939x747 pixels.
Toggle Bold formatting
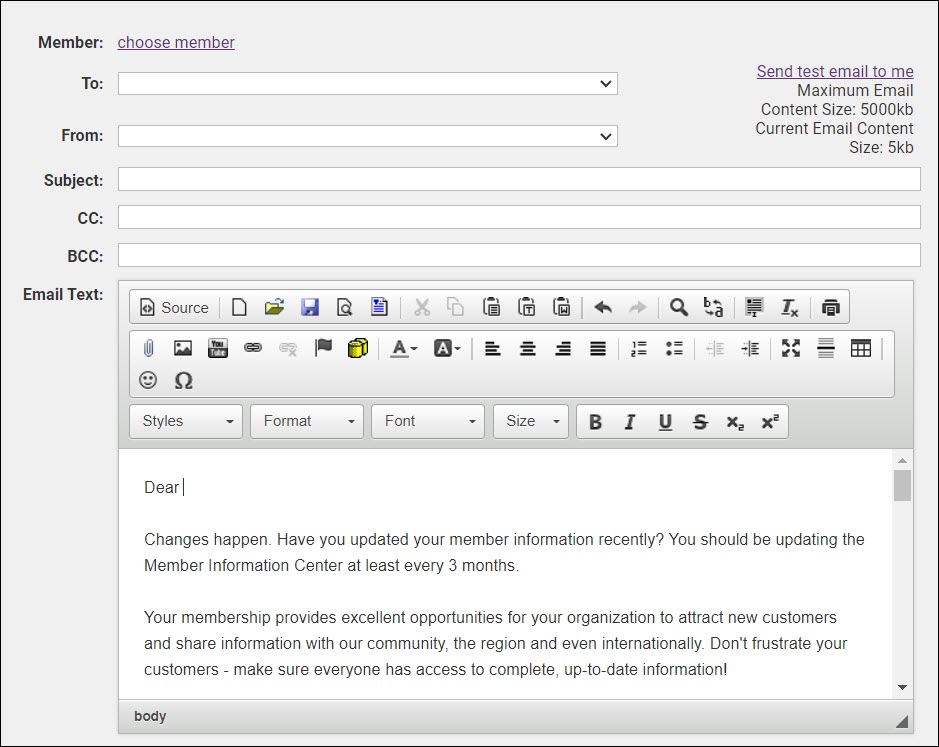[595, 422]
